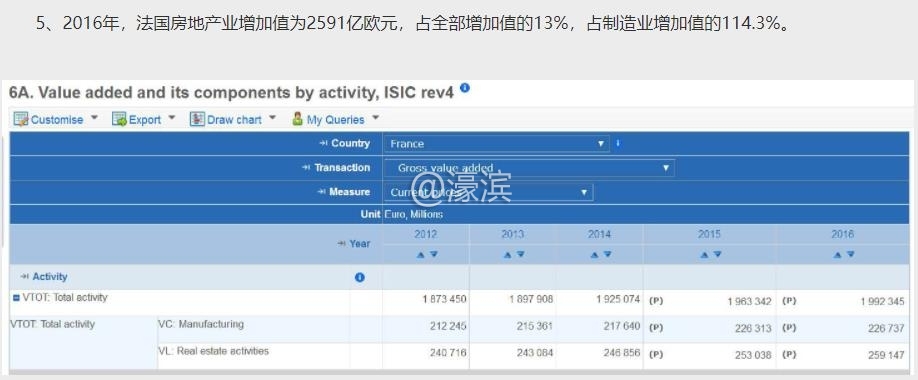Click the Unit value Euro, Millions
This screenshot has height=380, width=918.
click(x=414, y=214)
